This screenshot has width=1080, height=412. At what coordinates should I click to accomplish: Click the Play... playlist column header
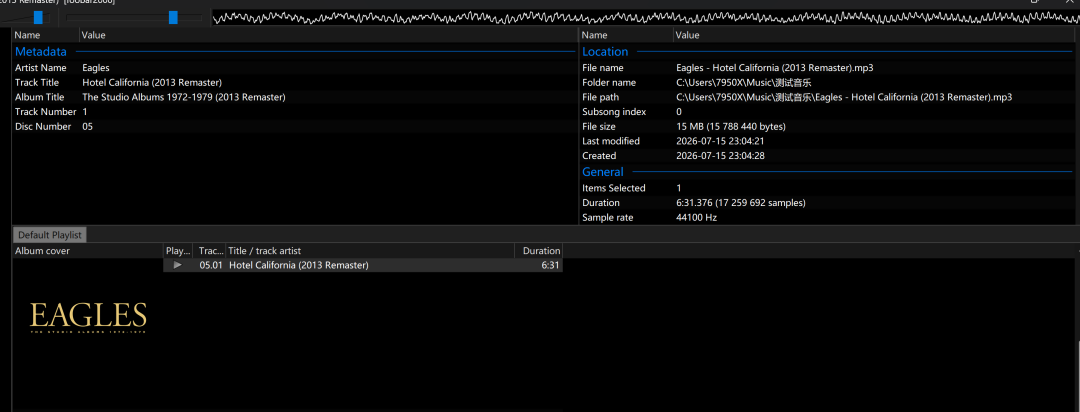pyautogui.click(x=178, y=251)
